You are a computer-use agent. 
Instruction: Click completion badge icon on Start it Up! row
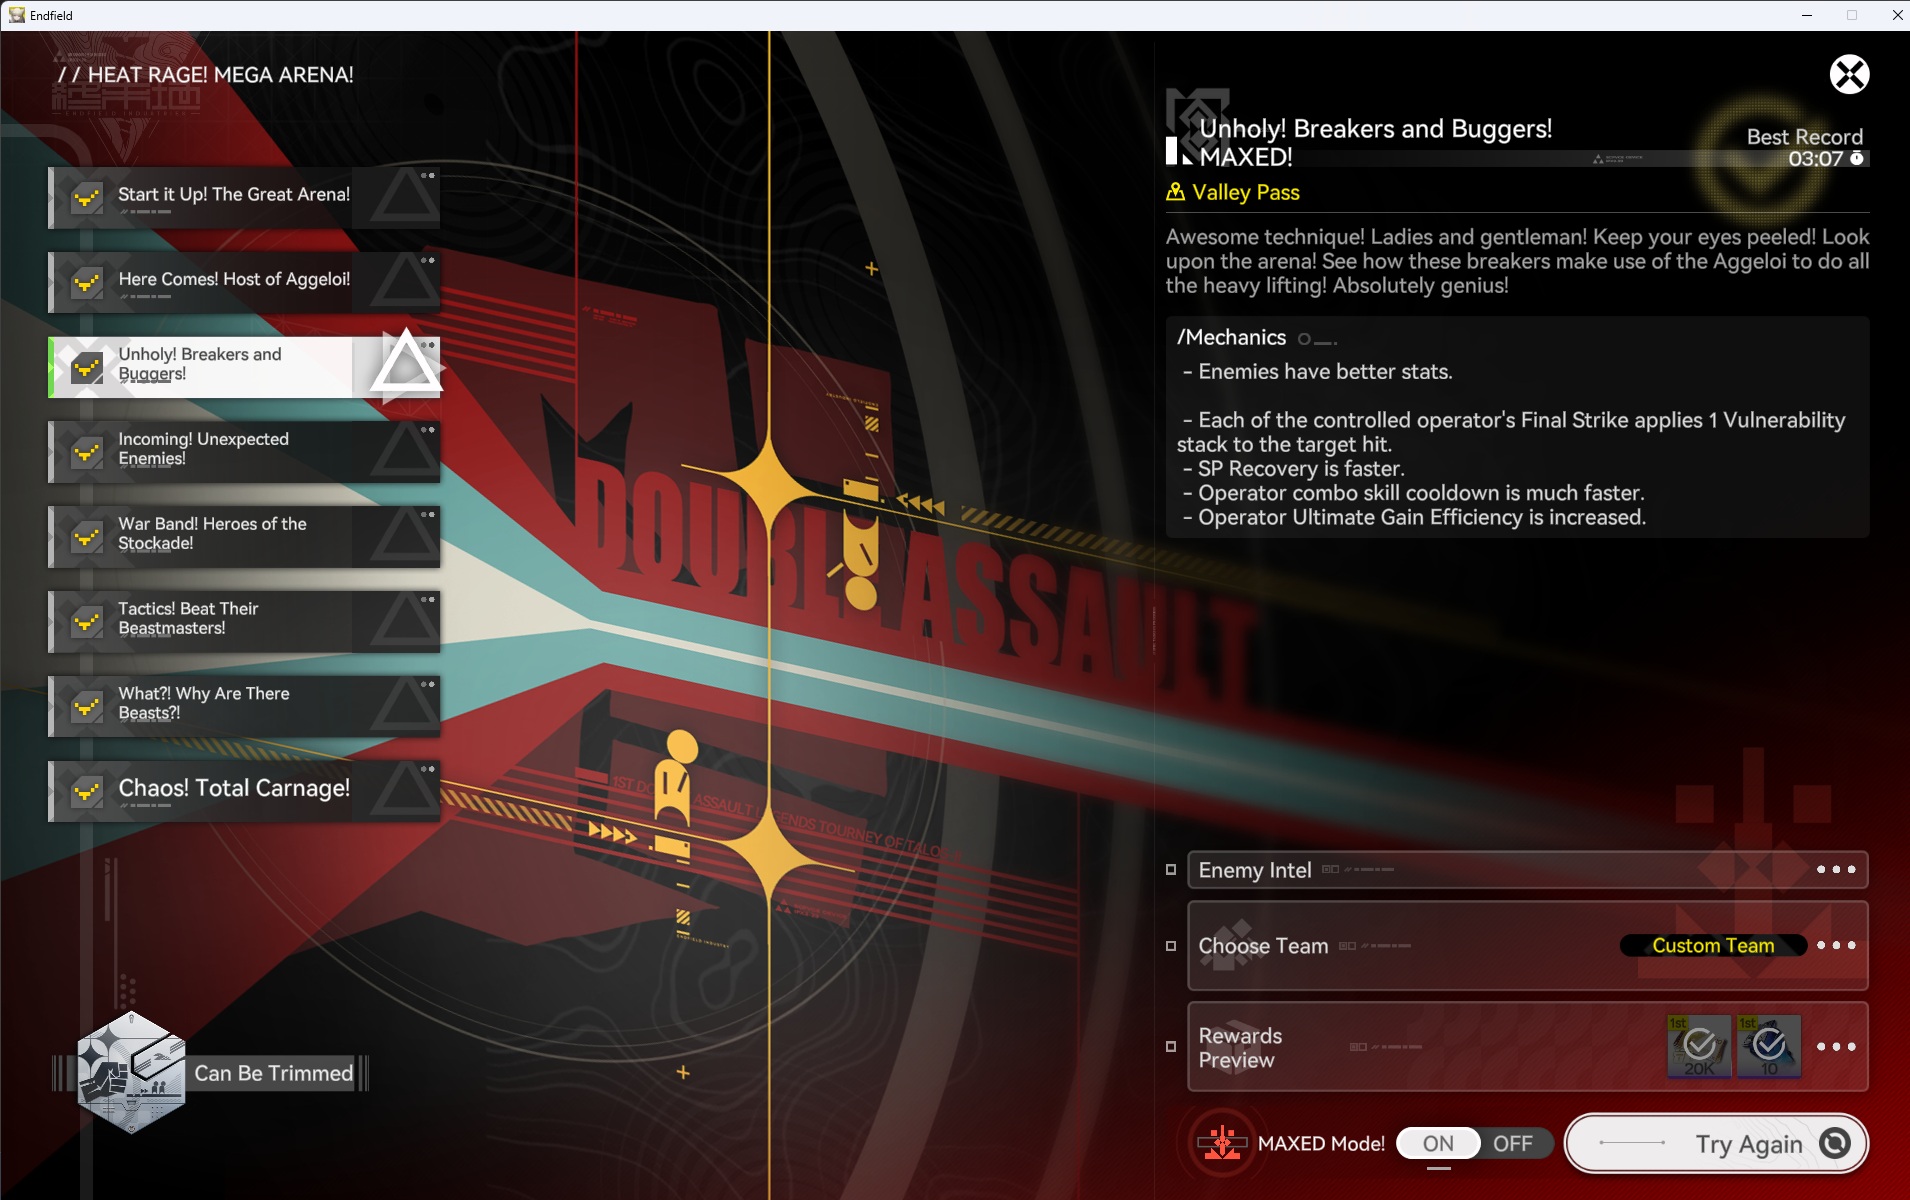tap(87, 198)
